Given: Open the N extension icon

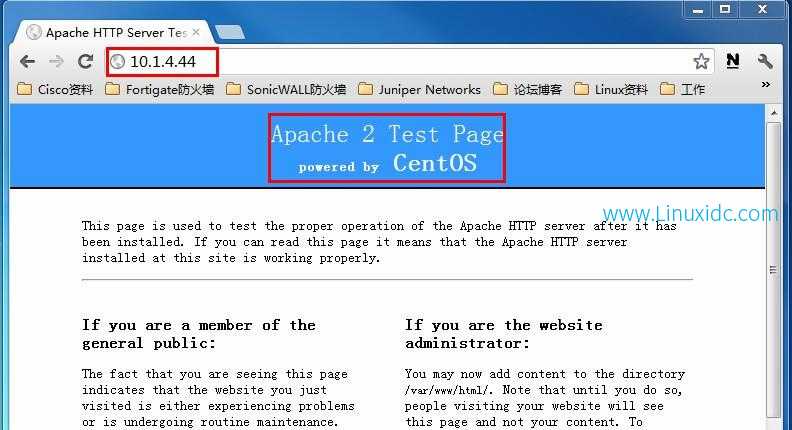Looking at the screenshot, I should [732, 61].
